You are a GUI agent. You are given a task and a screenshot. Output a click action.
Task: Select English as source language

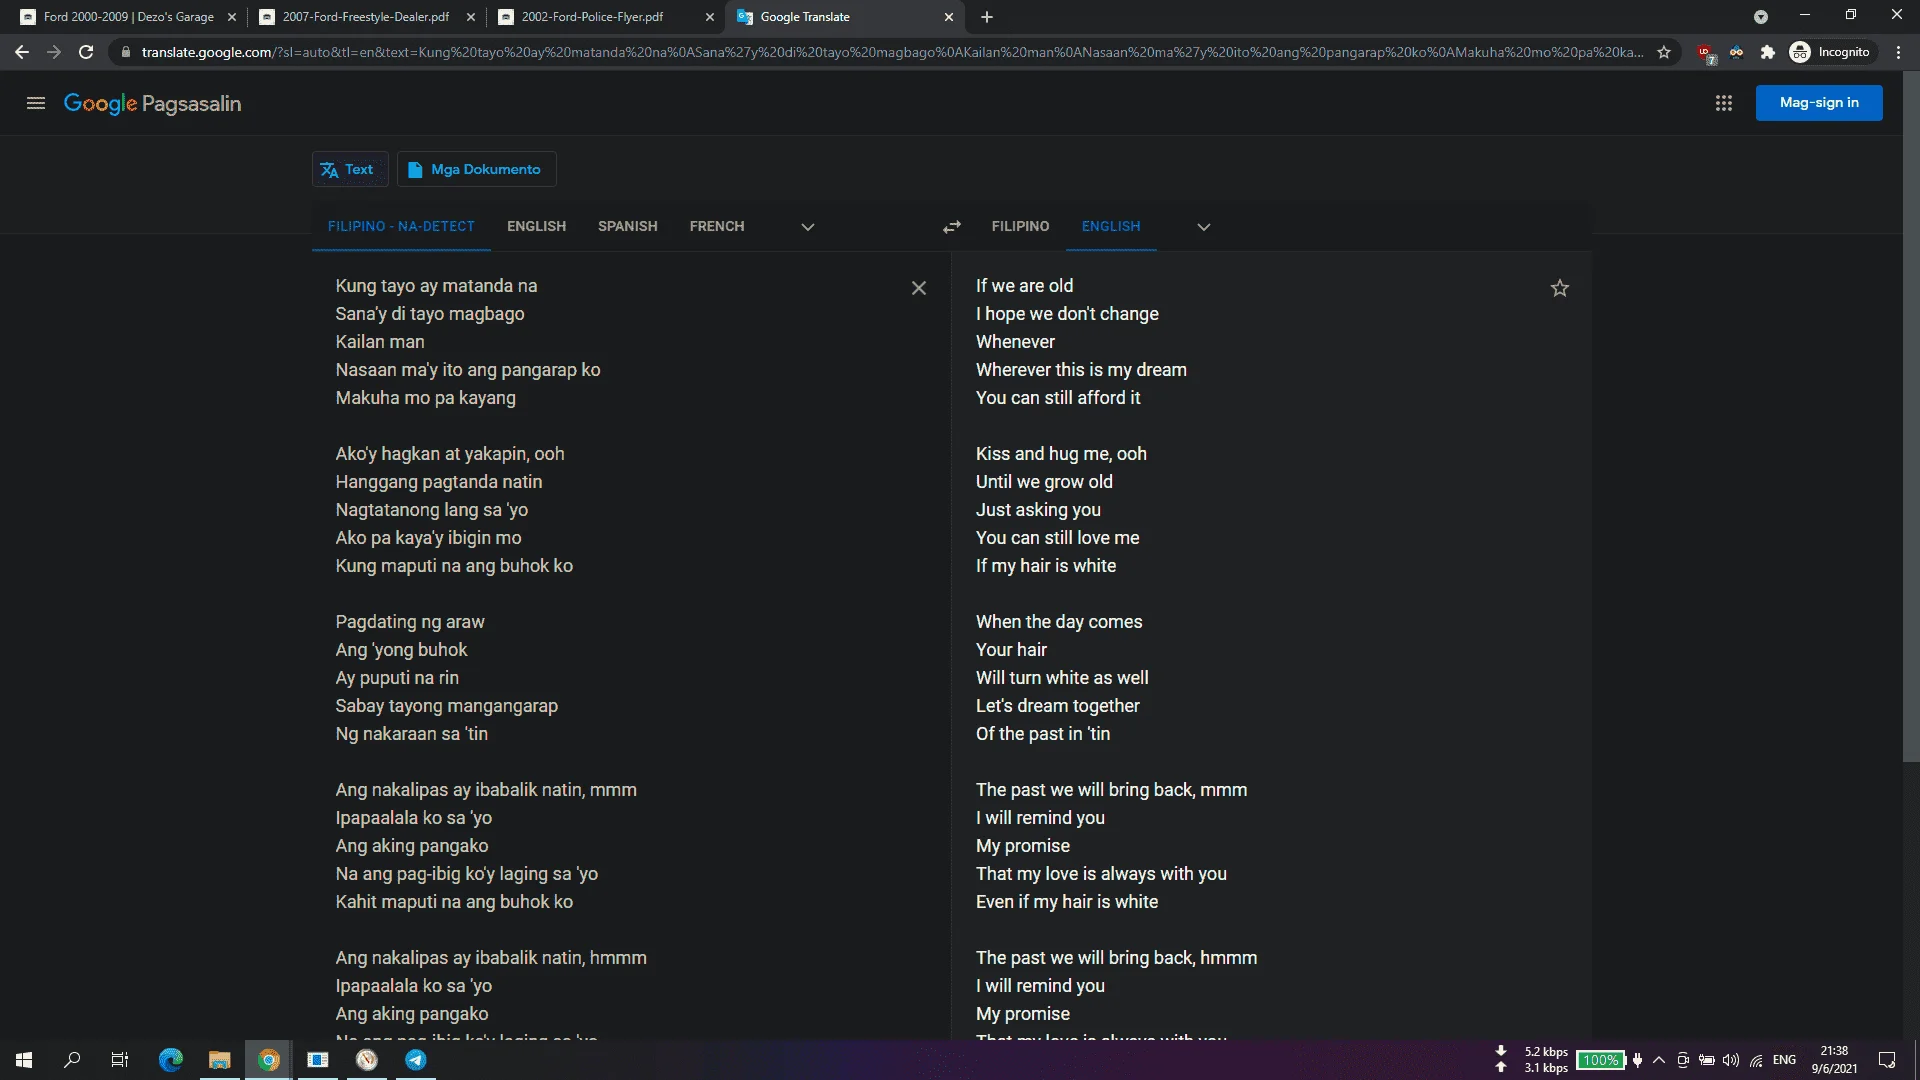pyautogui.click(x=536, y=226)
